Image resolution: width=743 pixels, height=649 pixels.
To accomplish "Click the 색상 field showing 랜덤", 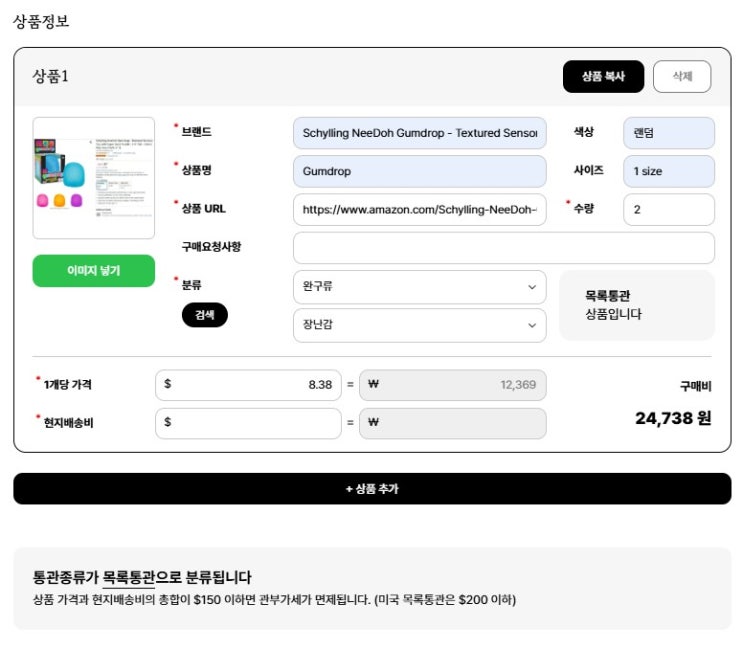I will pyautogui.click(x=669, y=133).
